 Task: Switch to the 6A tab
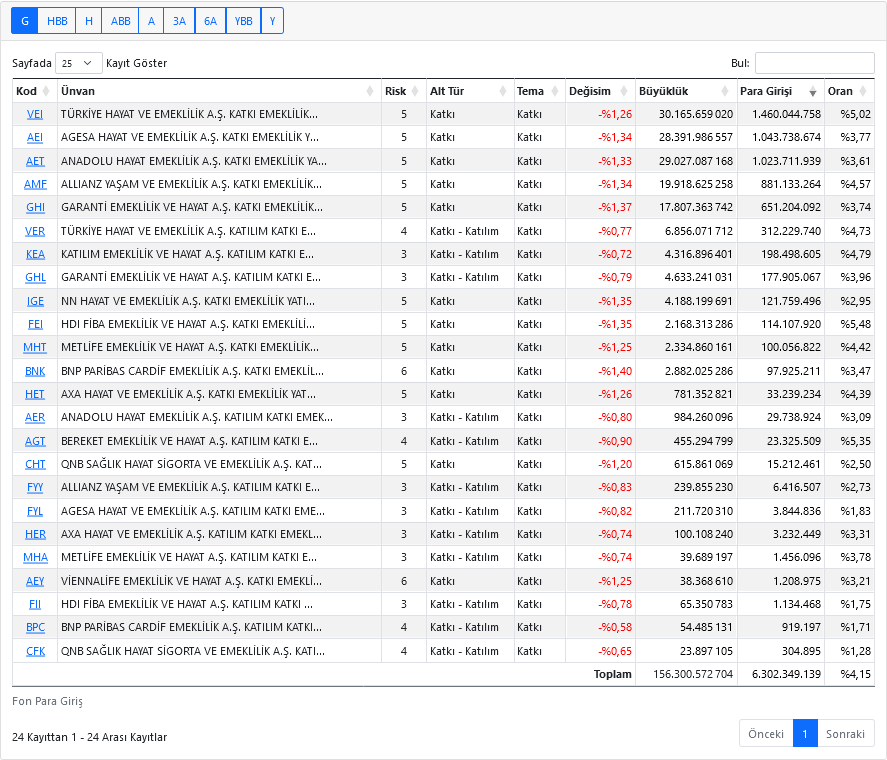coord(210,21)
